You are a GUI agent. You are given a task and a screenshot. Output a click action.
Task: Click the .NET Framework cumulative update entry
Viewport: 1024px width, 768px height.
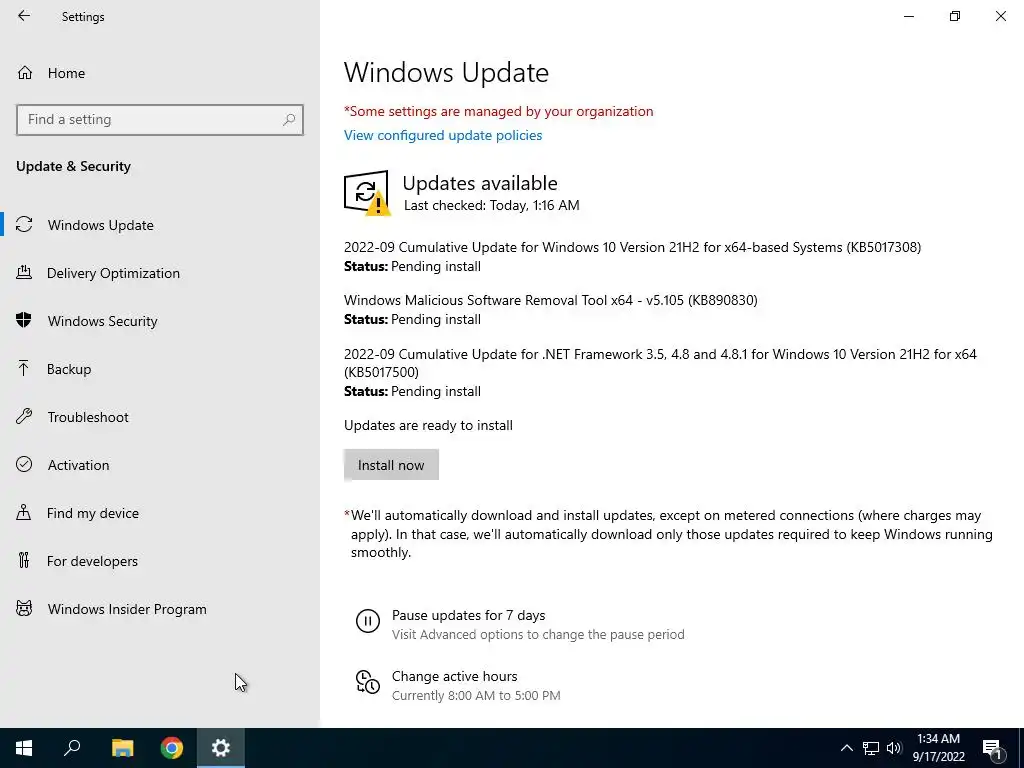(660, 363)
